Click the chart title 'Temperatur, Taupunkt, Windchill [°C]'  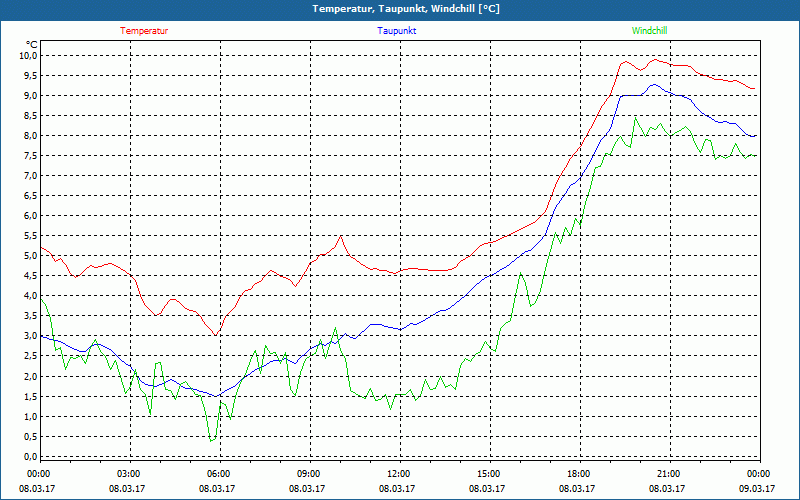pos(406,9)
